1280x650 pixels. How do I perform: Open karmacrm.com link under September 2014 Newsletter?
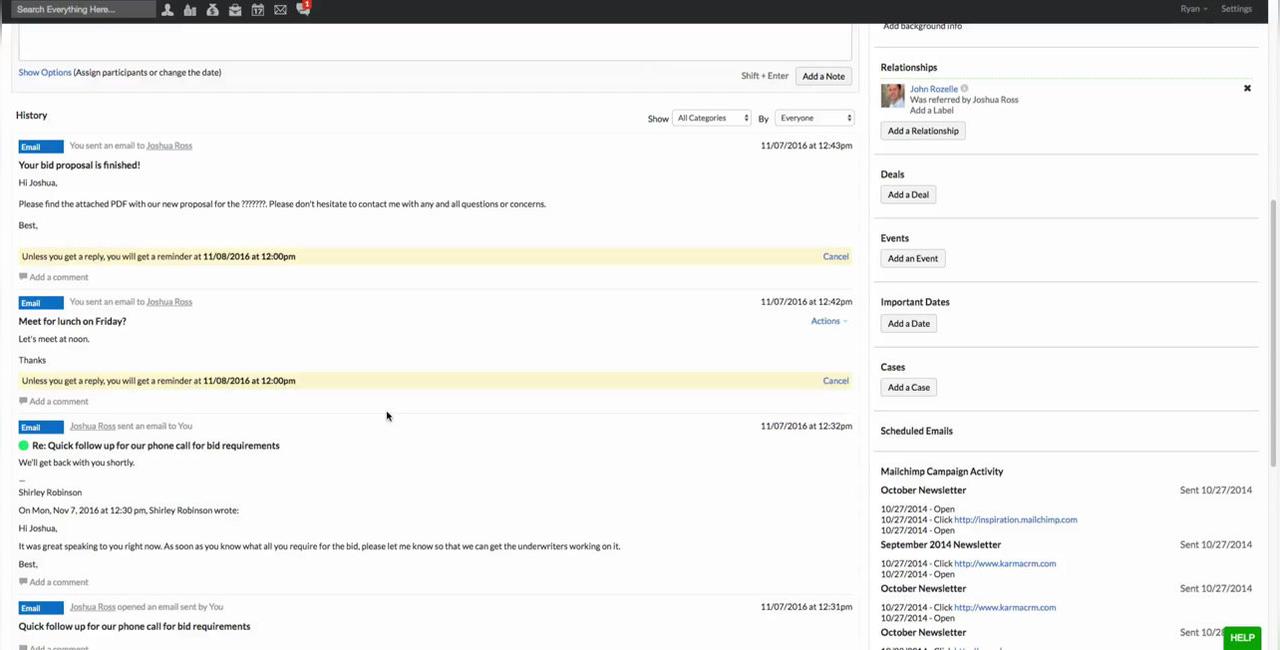click(1005, 564)
